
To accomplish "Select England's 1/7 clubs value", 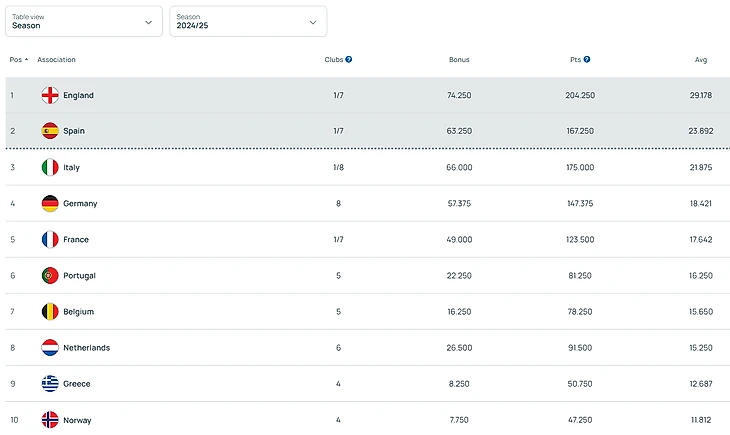I will 339,96.
